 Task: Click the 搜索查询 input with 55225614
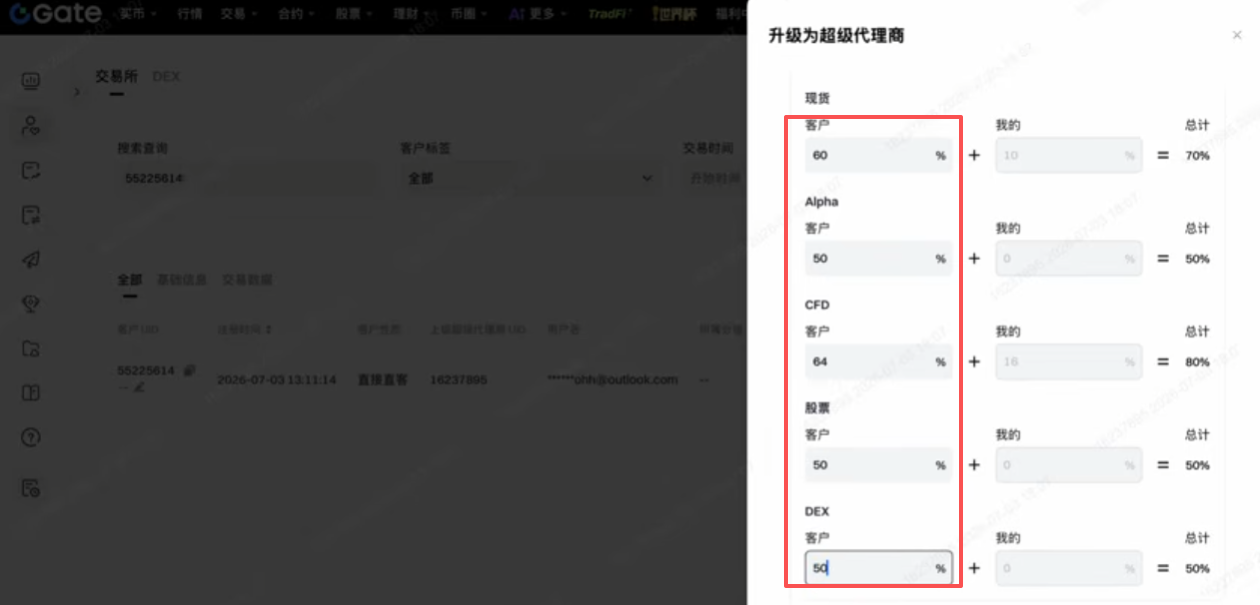click(247, 178)
